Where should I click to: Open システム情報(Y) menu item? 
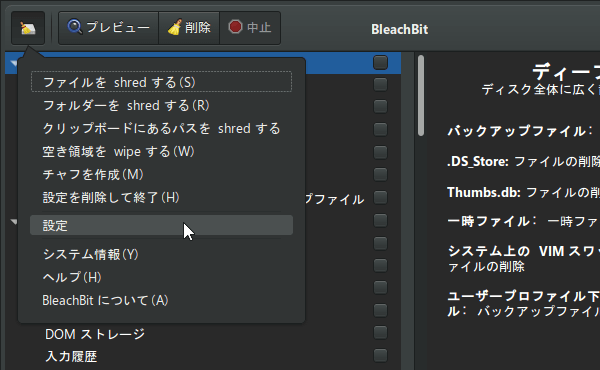tap(161, 254)
